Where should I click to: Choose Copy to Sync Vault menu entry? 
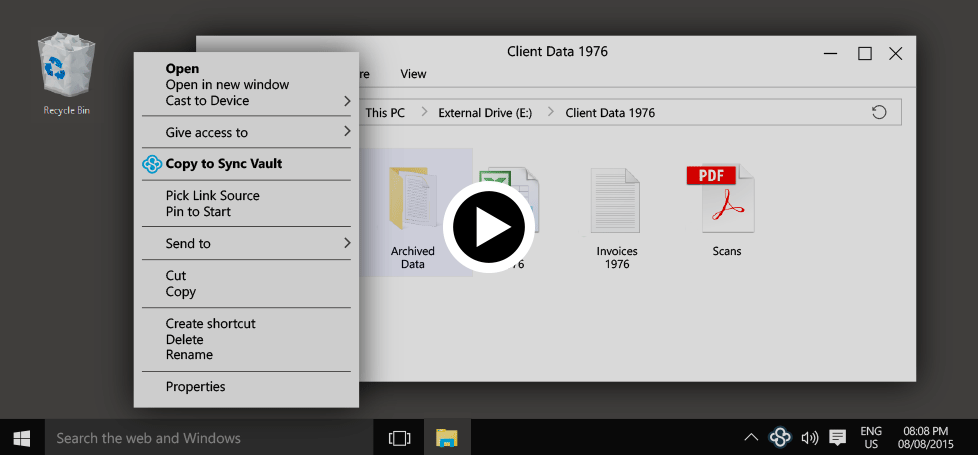click(x=224, y=164)
